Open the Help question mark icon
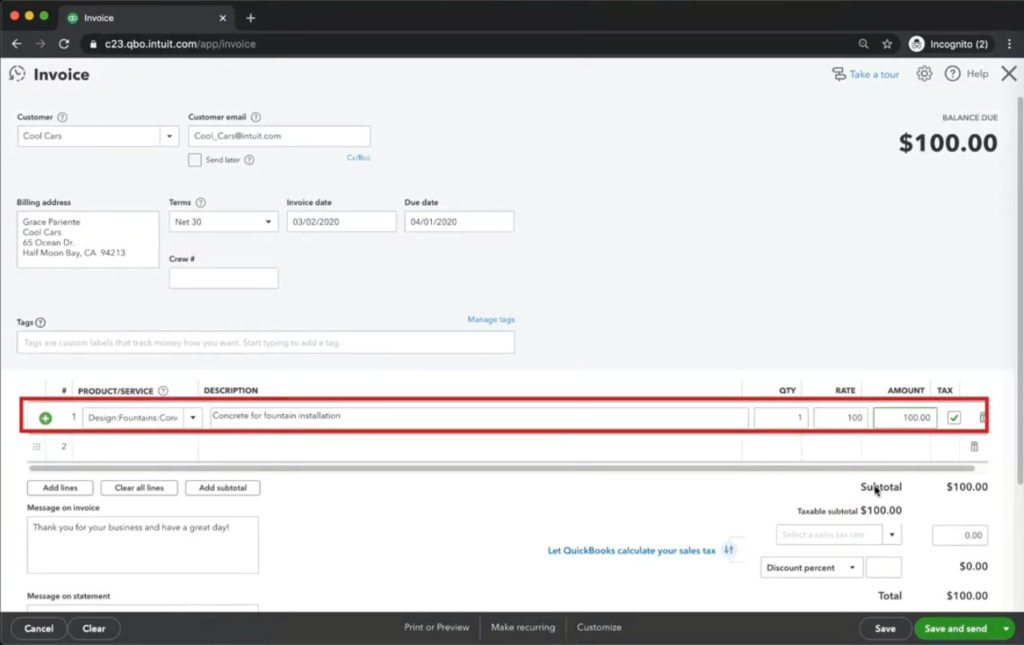 point(952,74)
